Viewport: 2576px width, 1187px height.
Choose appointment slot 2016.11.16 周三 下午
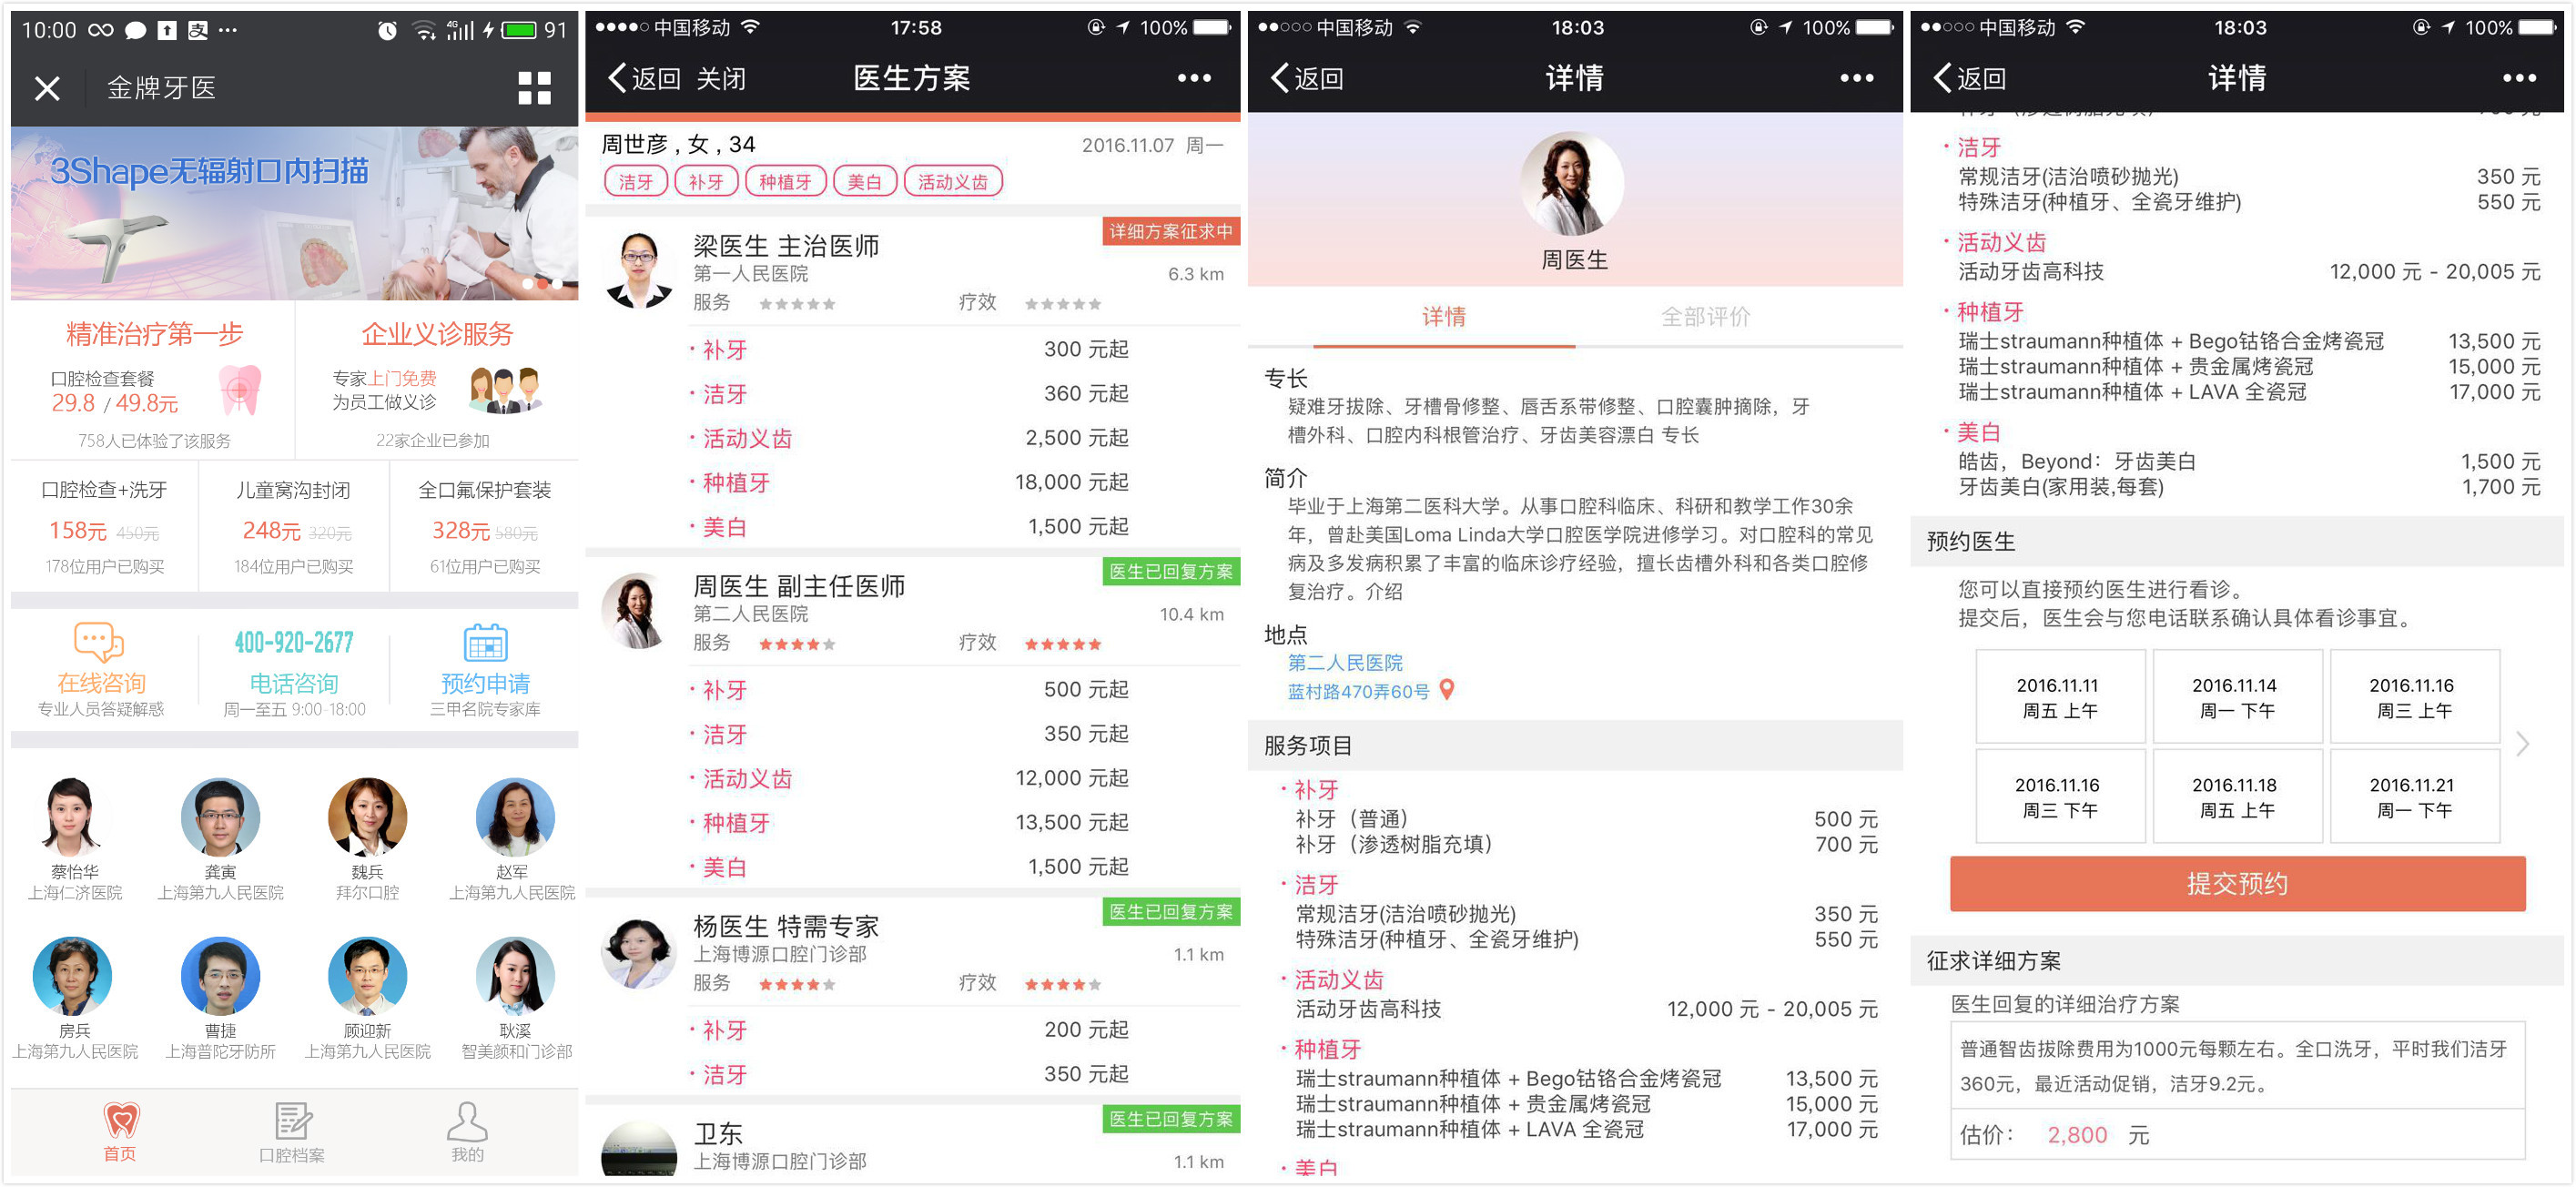[x=2060, y=797]
